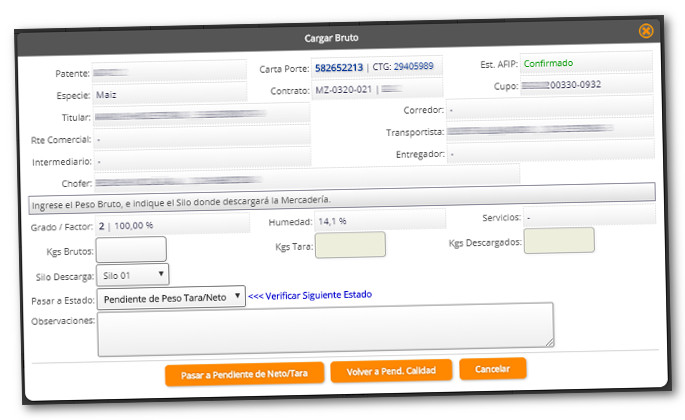The width and height of the screenshot is (685, 420).
Task: Open the CTG 29405989 link
Action: (411, 67)
